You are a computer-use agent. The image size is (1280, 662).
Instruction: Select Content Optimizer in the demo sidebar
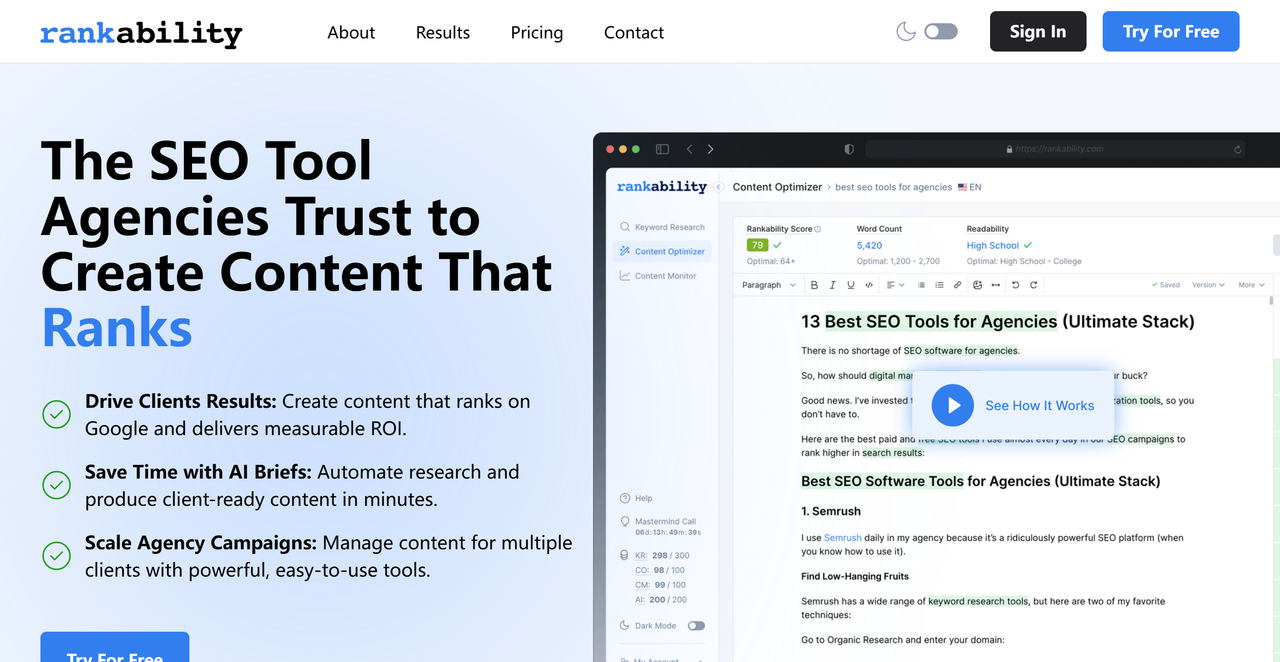[662, 251]
